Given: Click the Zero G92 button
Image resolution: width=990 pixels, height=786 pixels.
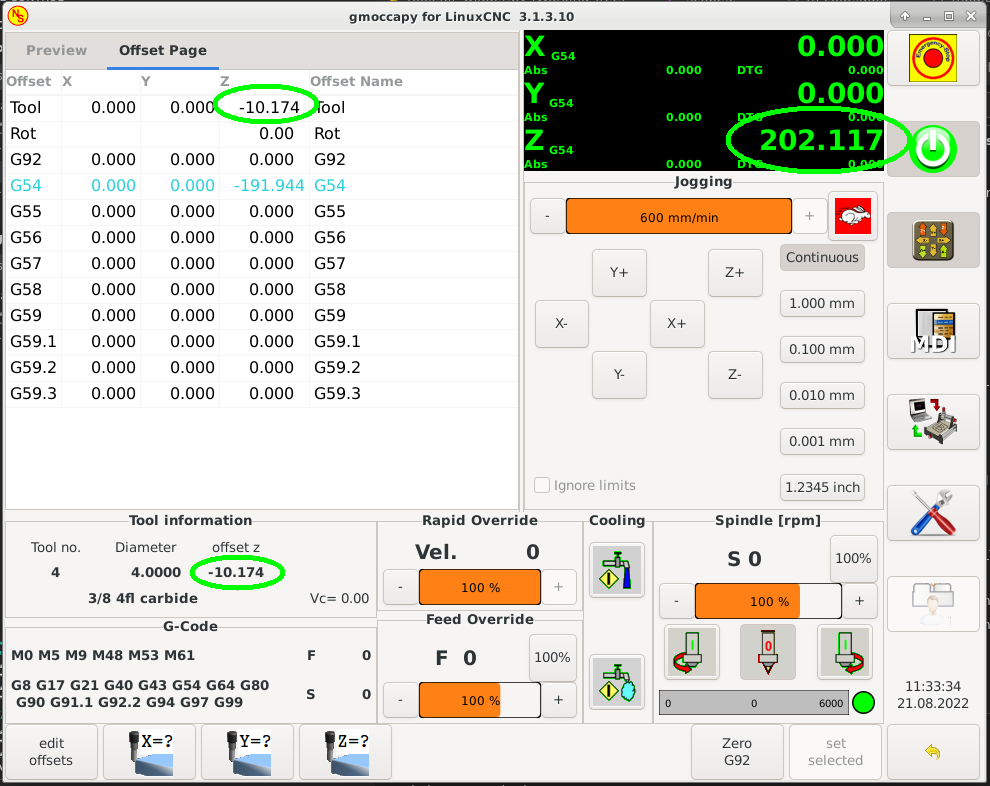Looking at the screenshot, I should (737, 751).
